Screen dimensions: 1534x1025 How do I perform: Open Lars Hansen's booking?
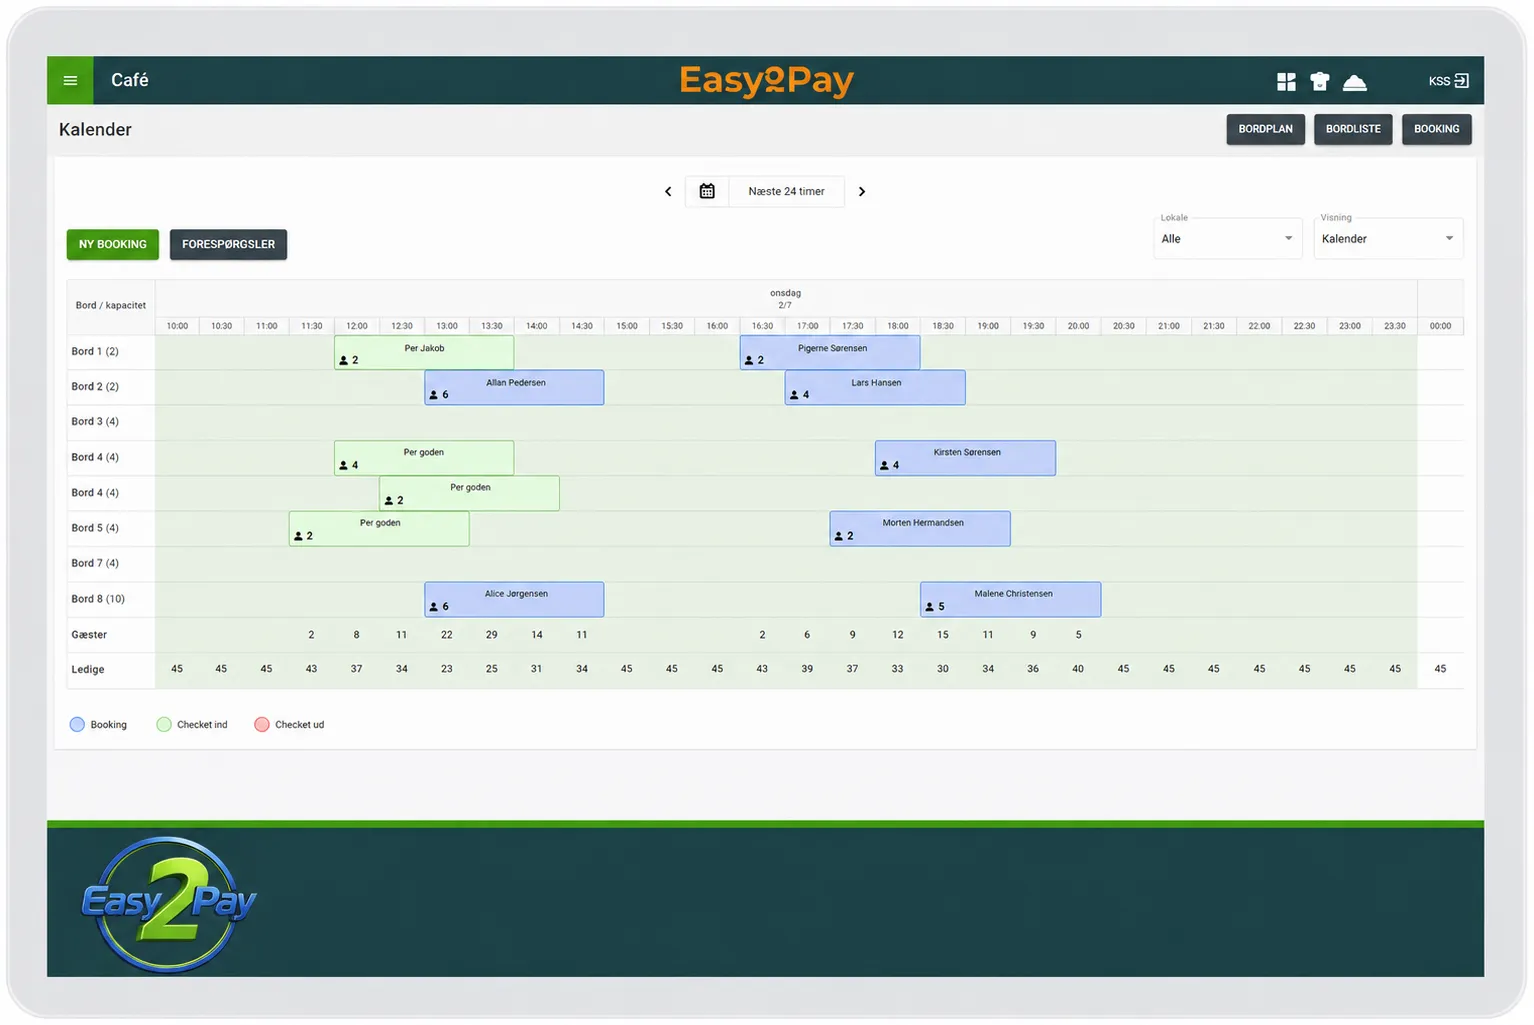click(875, 388)
